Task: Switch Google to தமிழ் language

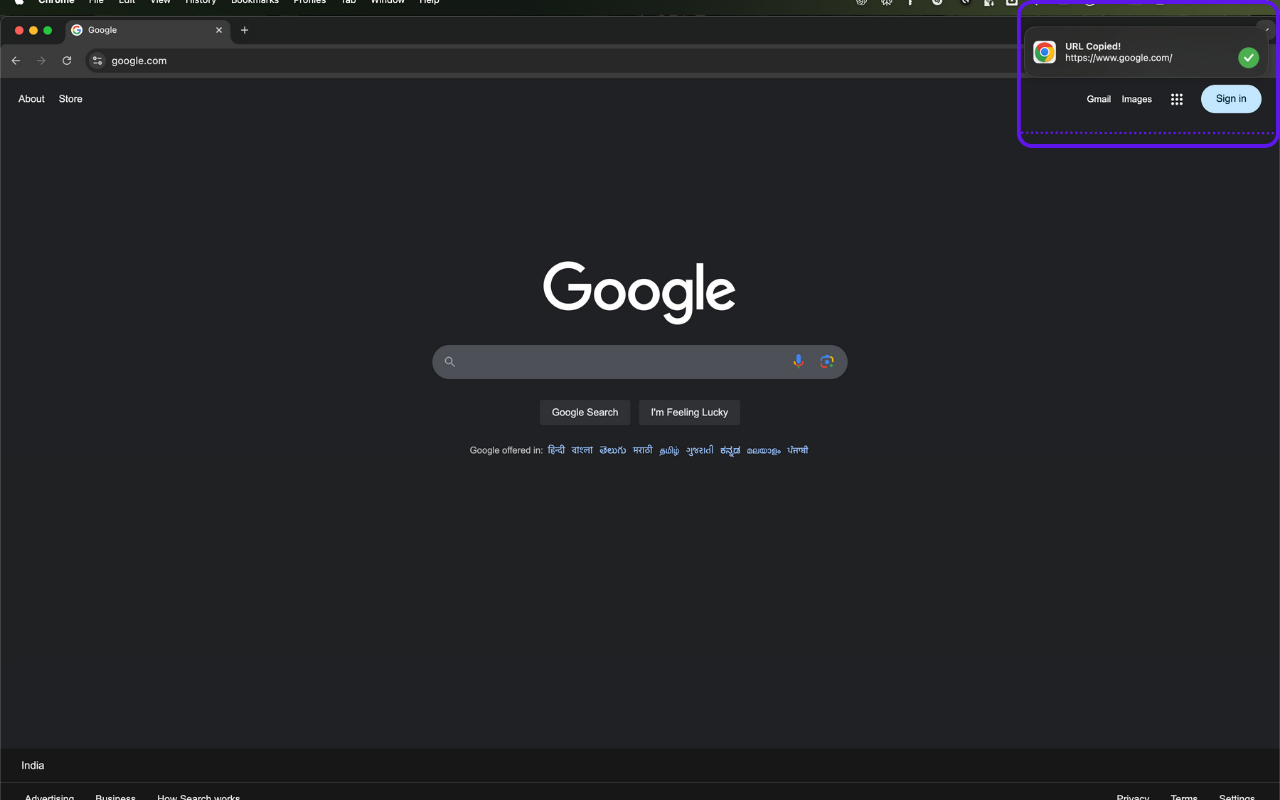Action: pos(670,451)
